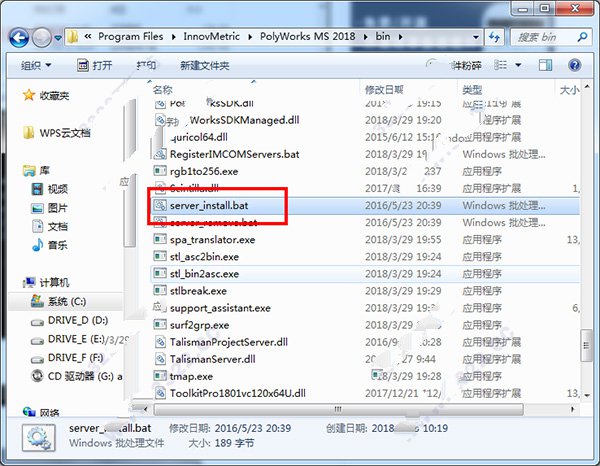Click the gear file thumbnail in details pane

coord(39,438)
